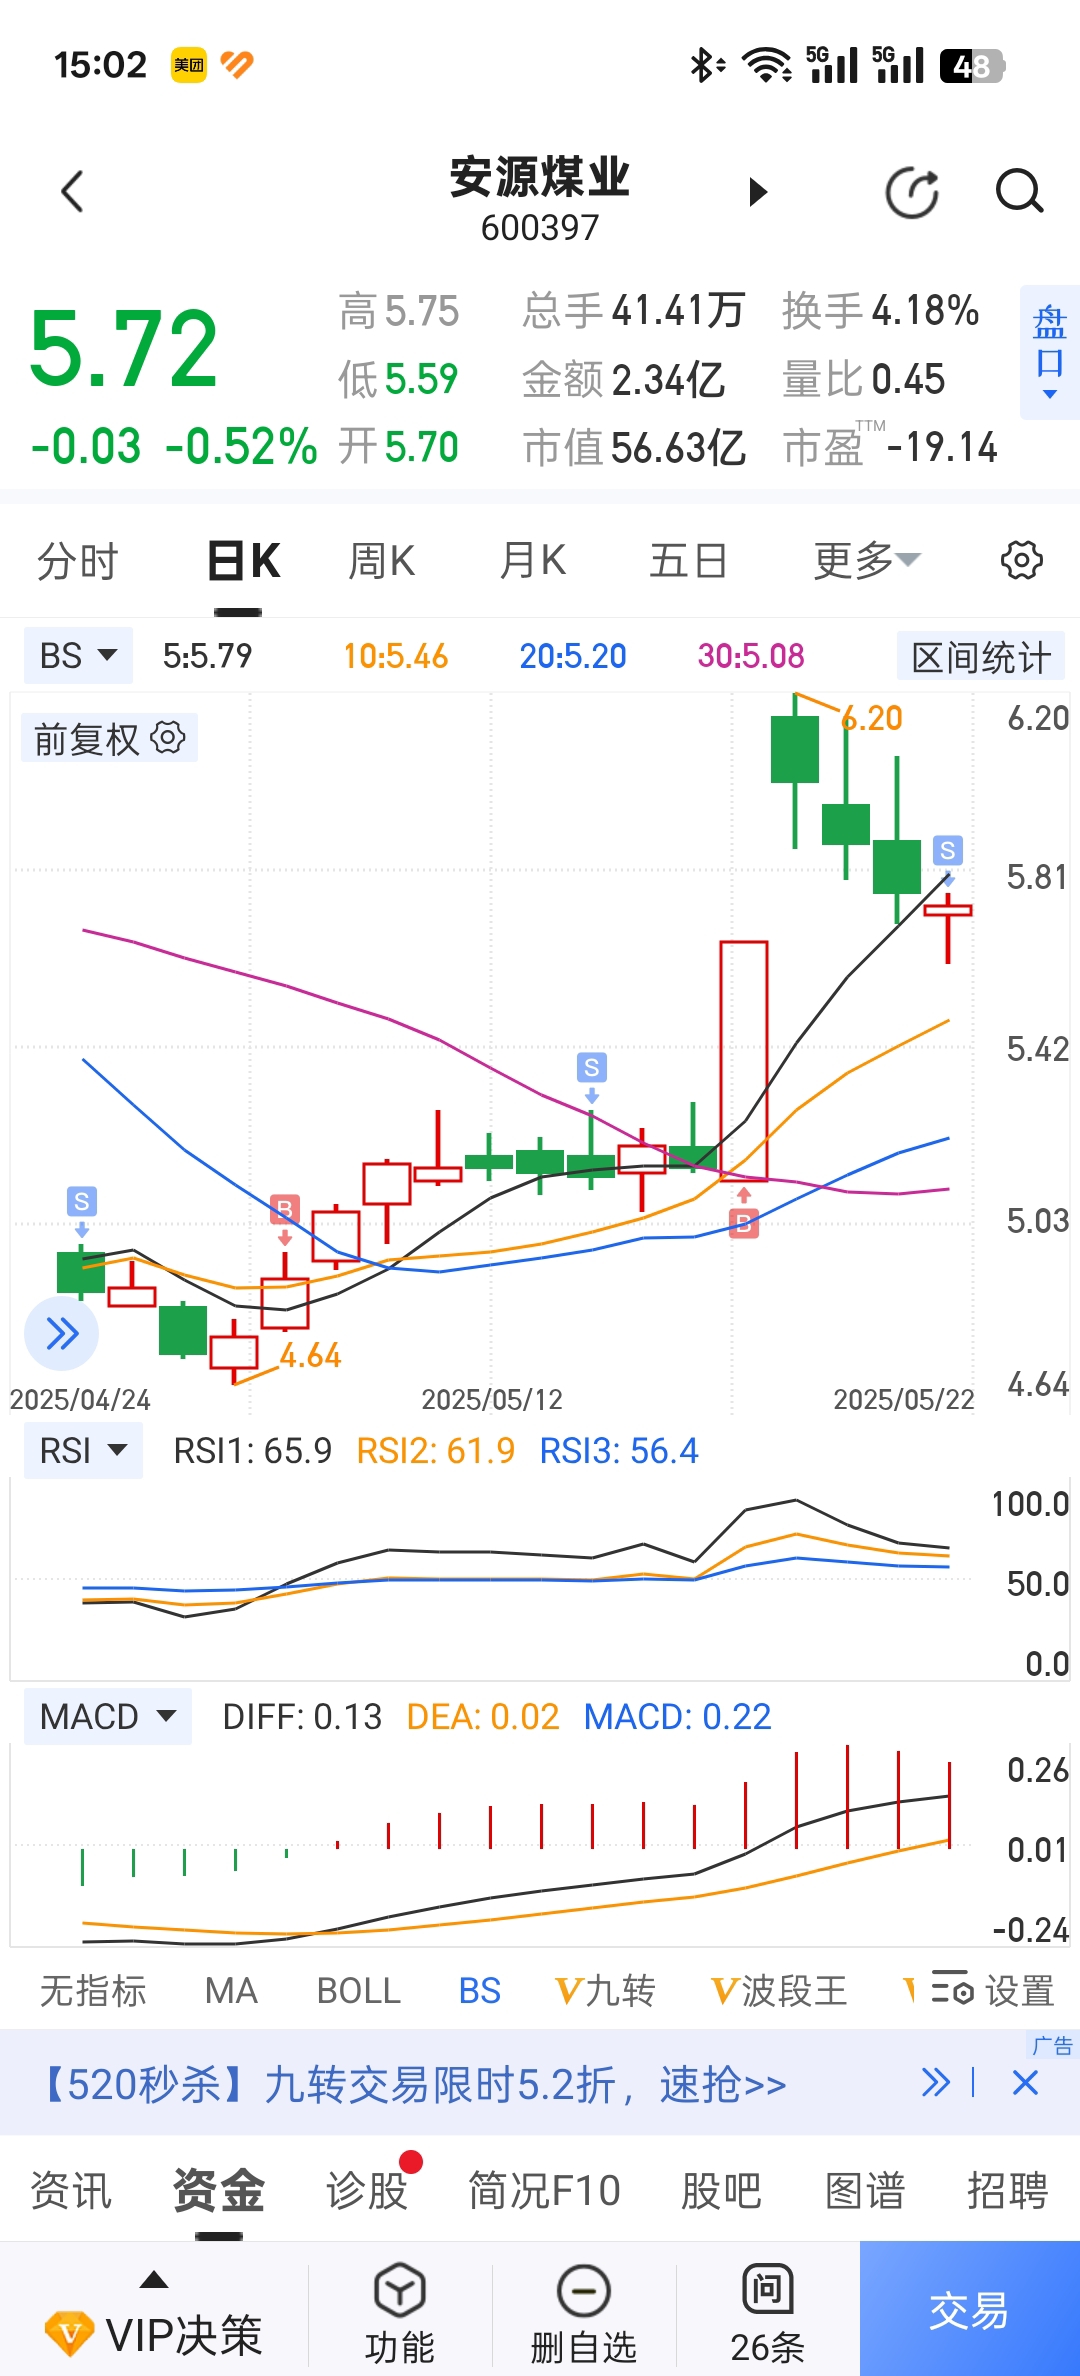Tap the double-chevron expand chart button
Screen dimensions: 1080x2376
pyautogui.click(x=62, y=1333)
